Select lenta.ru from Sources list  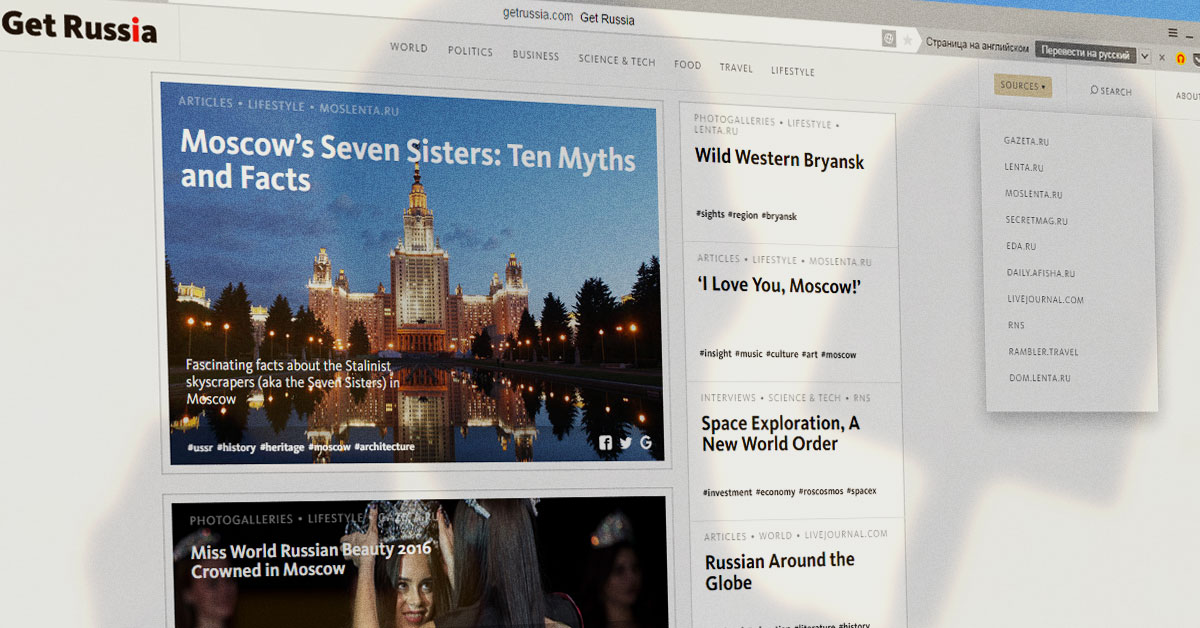point(1024,167)
